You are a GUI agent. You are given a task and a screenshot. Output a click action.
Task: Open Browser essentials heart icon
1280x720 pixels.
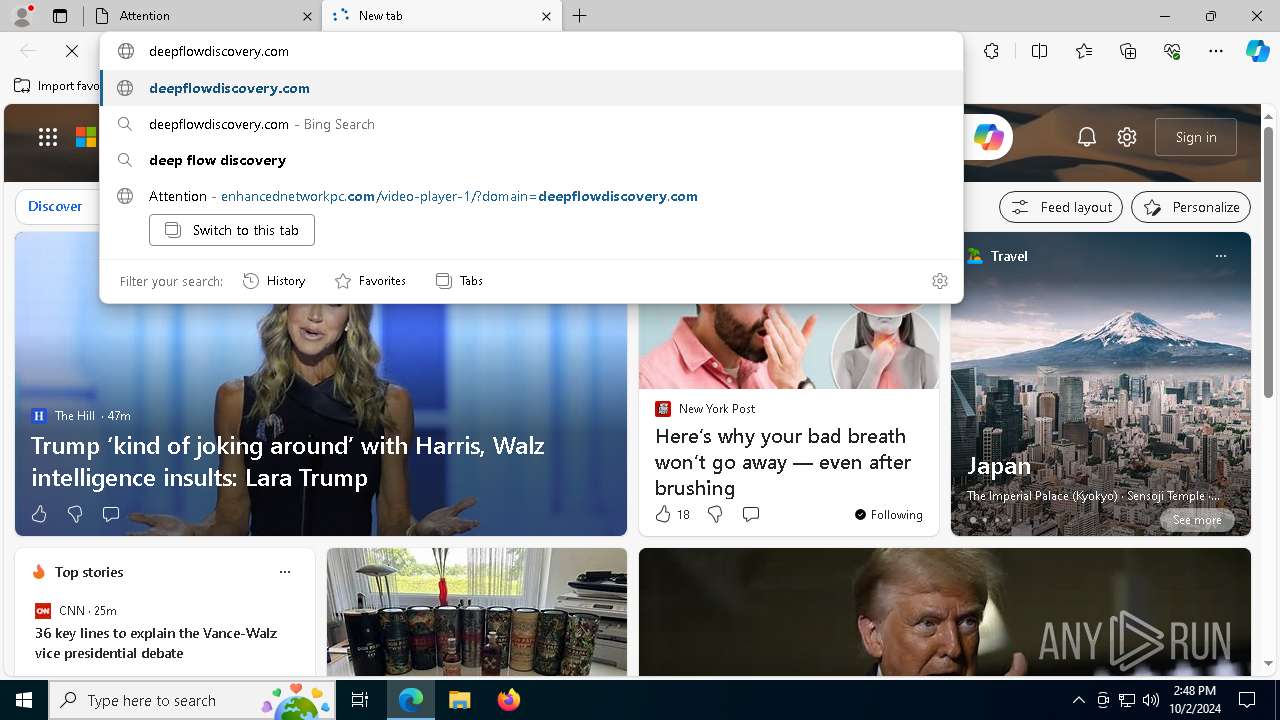[1172, 51]
